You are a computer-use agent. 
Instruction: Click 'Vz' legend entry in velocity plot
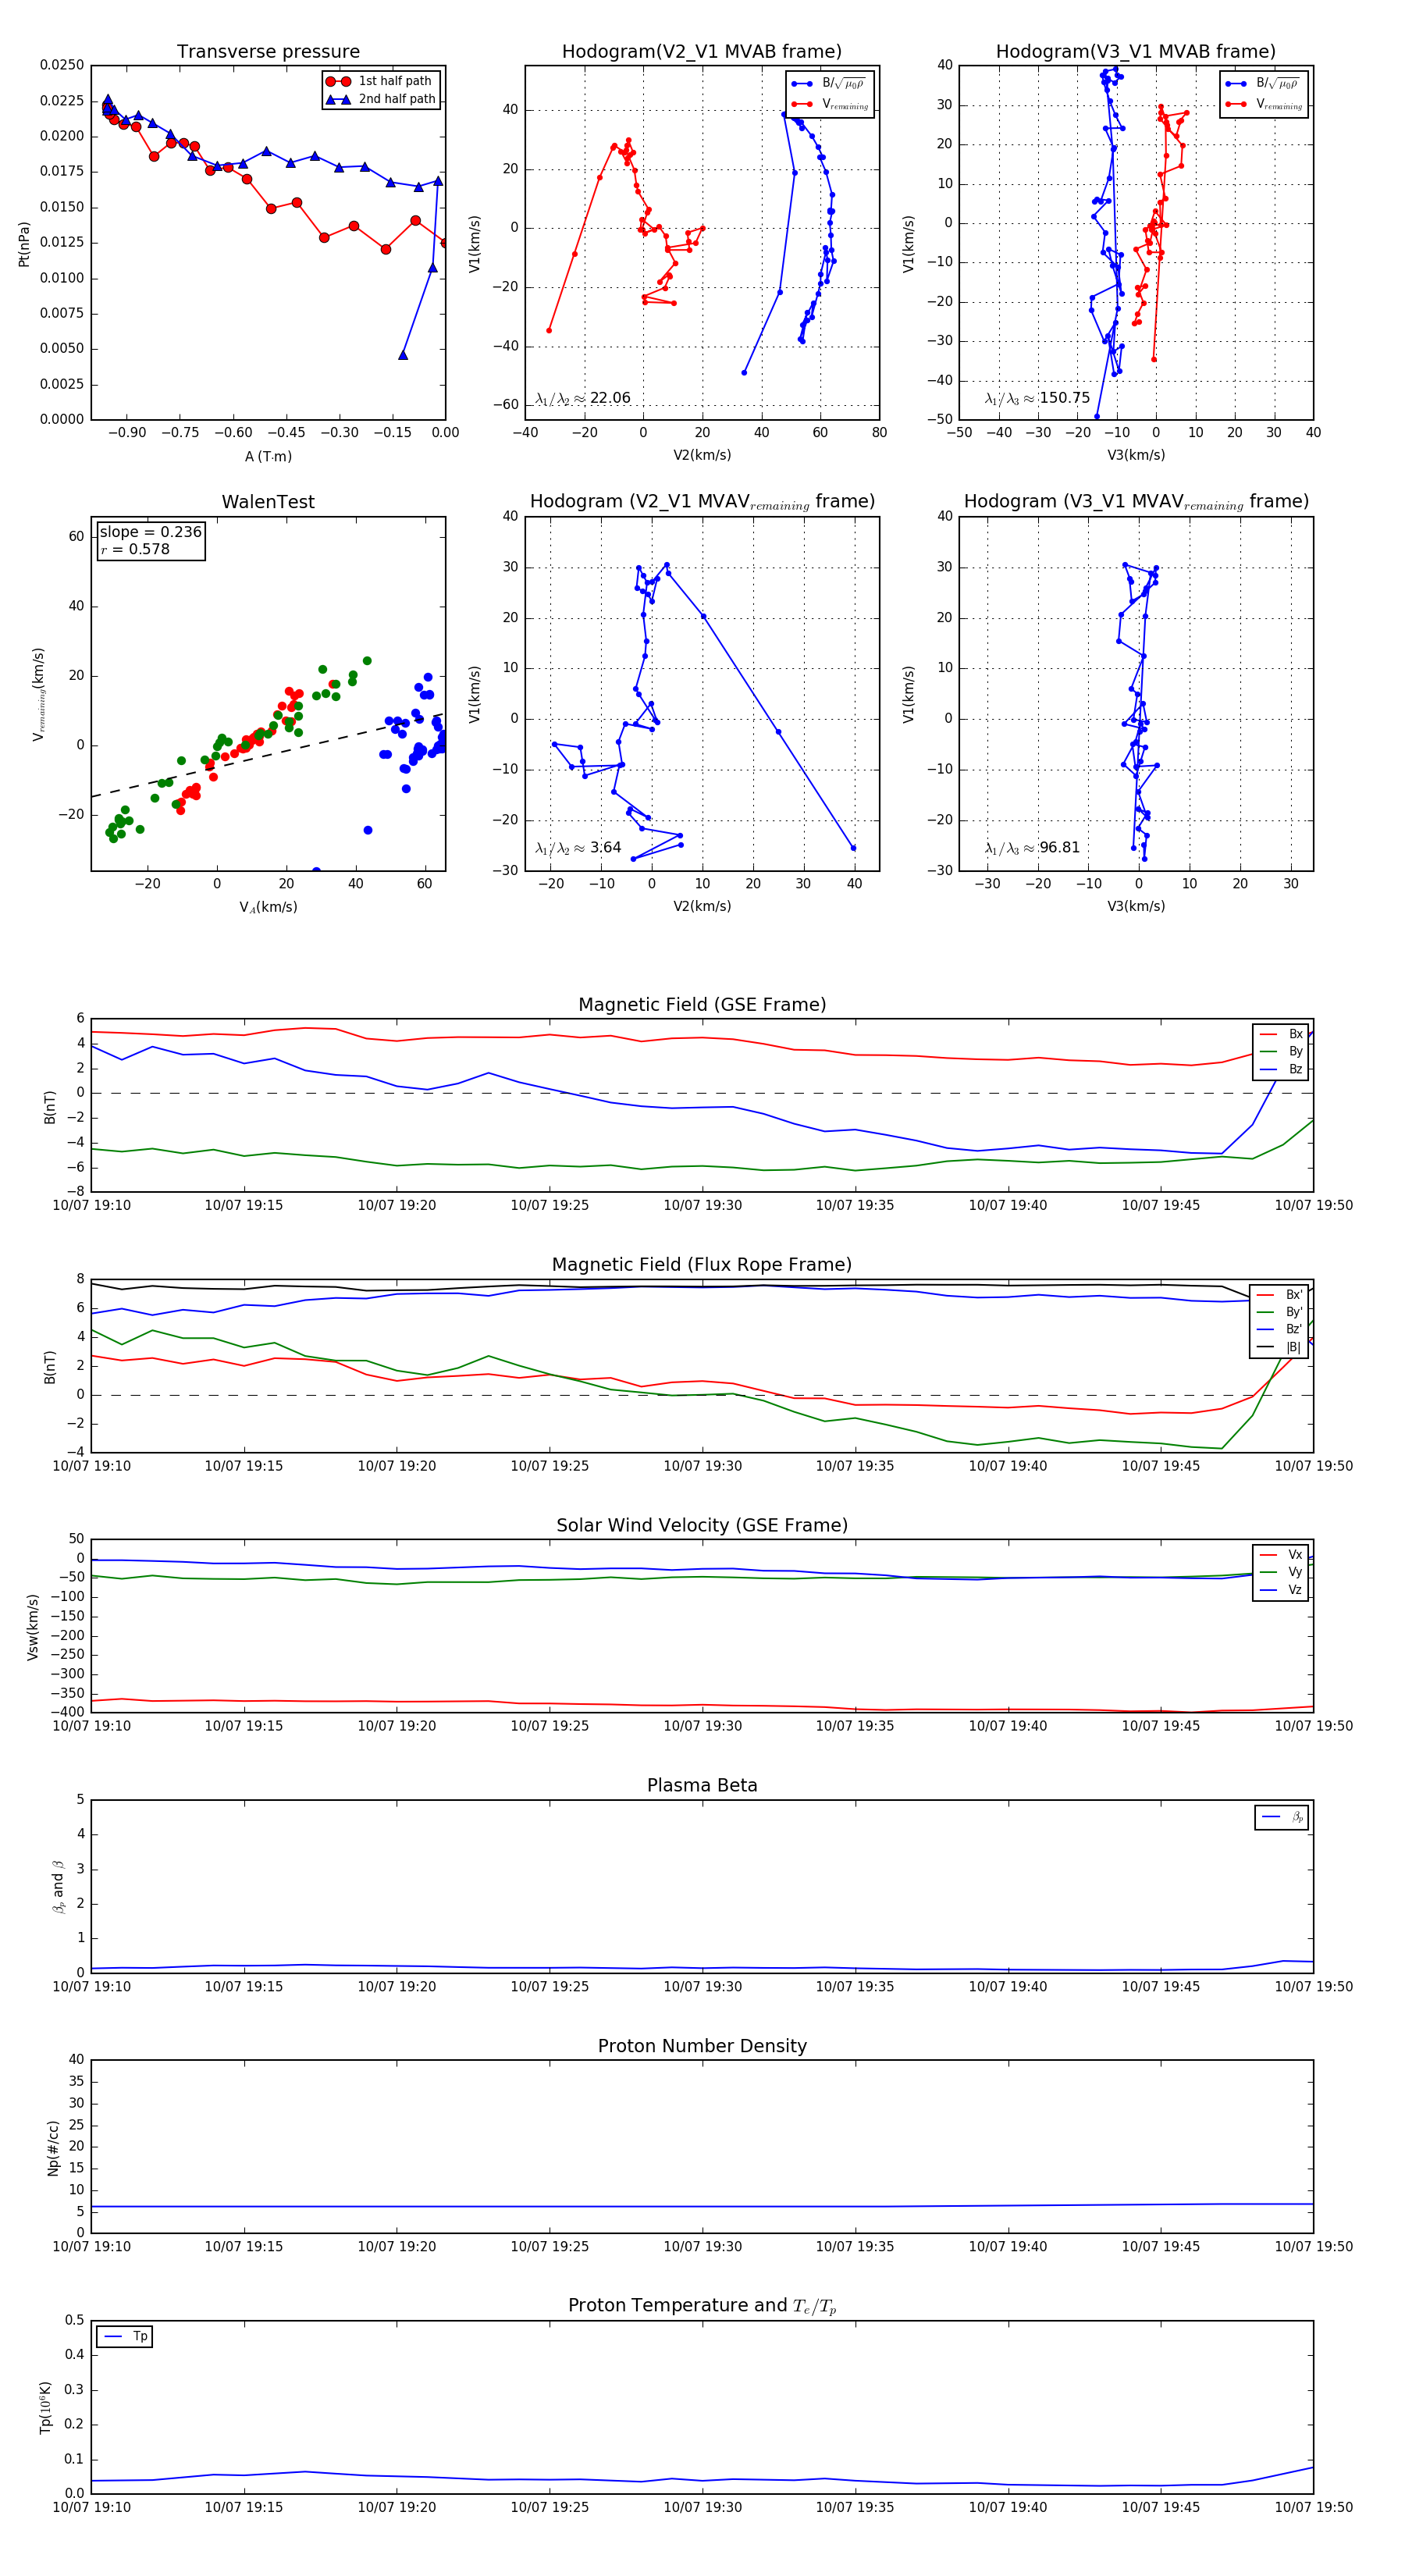(1281, 1589)
